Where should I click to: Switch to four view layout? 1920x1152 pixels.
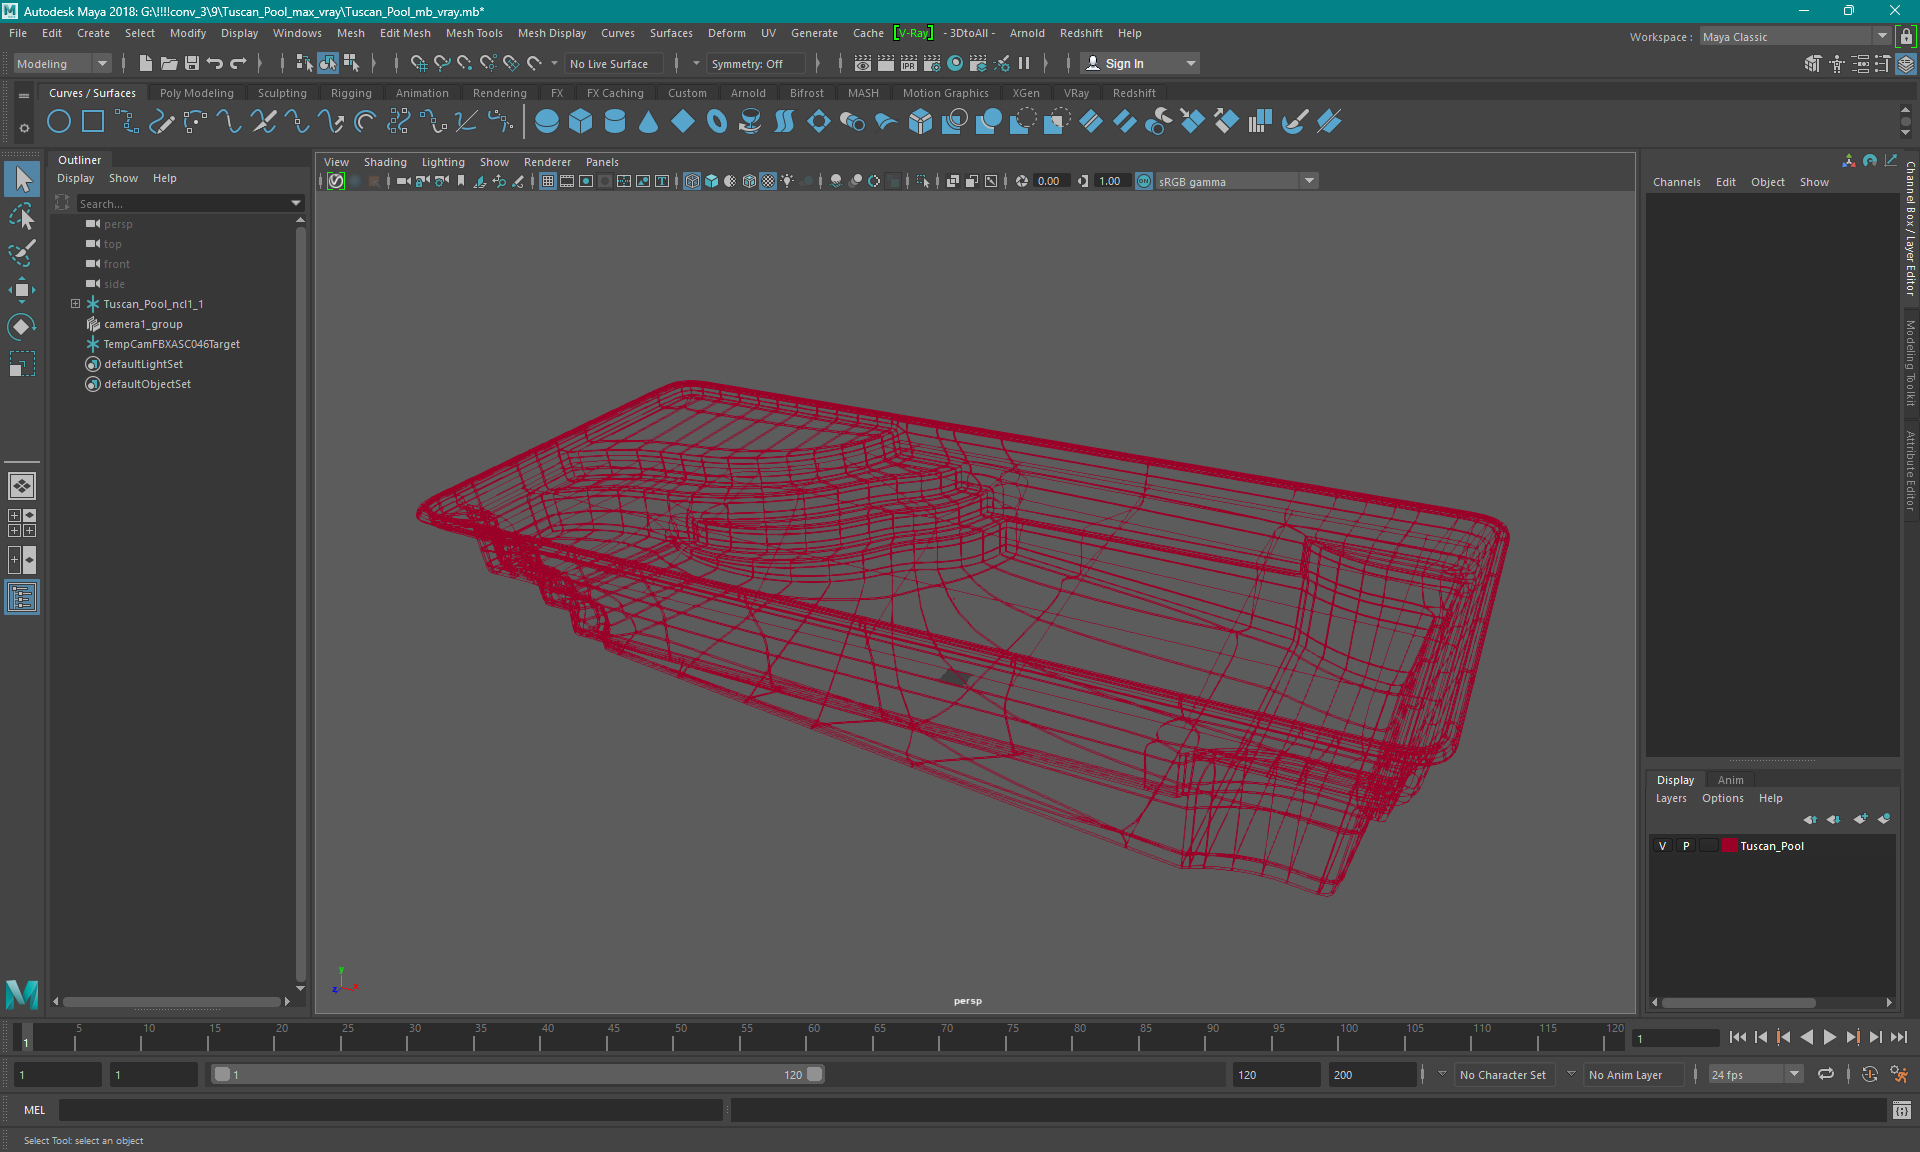22,523
